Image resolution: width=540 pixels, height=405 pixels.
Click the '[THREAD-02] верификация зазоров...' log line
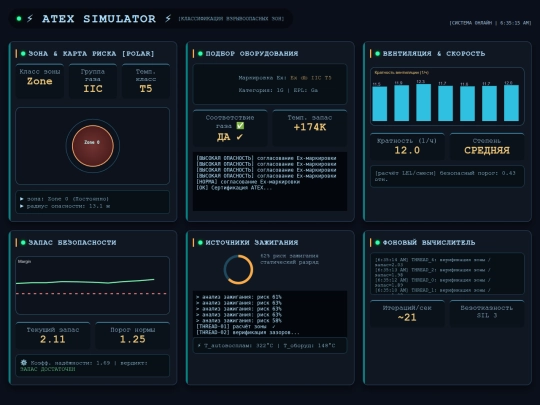point(248,333)
